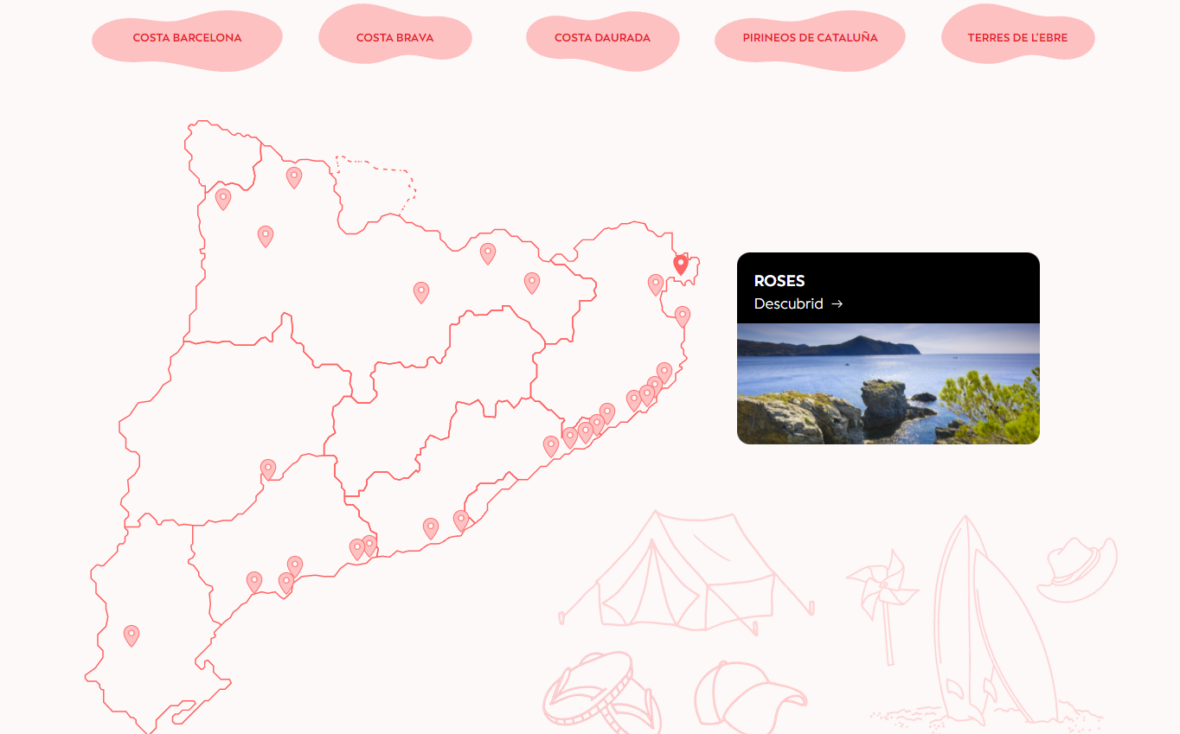Click the arrow icon beside Descubrid

point(837,304)
